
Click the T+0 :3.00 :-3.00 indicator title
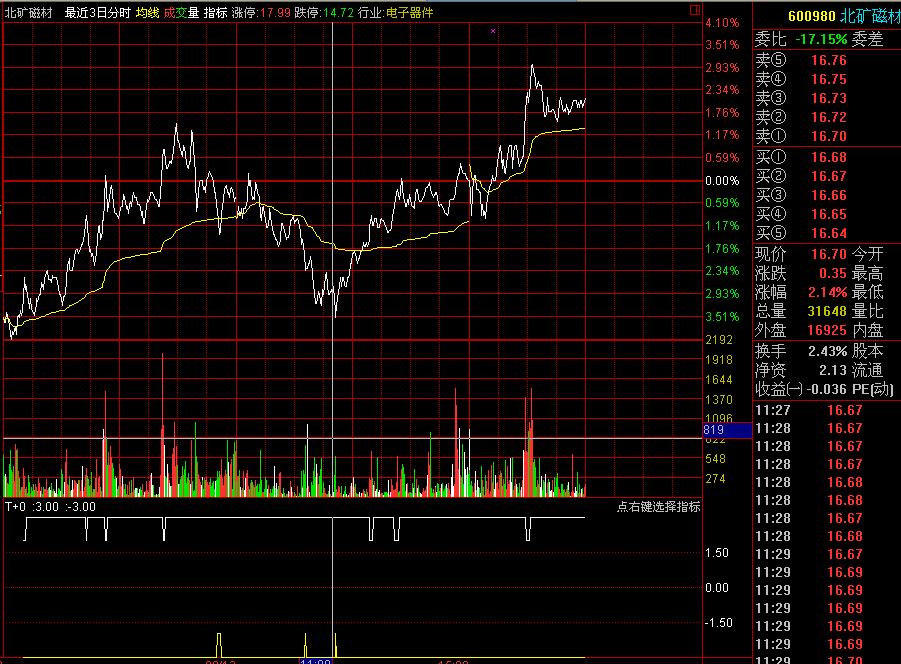pyautogui.click(x=50, y=507)
